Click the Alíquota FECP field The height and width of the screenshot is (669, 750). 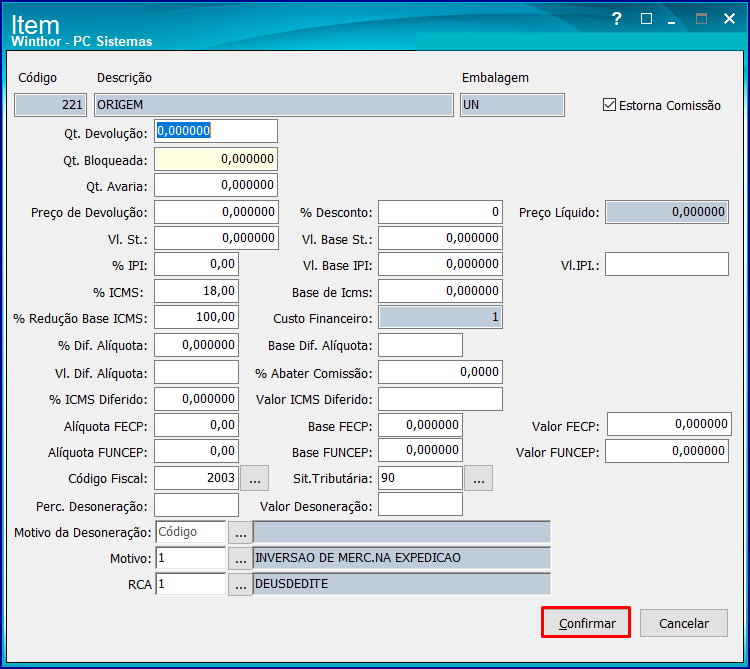click(196, 425)
